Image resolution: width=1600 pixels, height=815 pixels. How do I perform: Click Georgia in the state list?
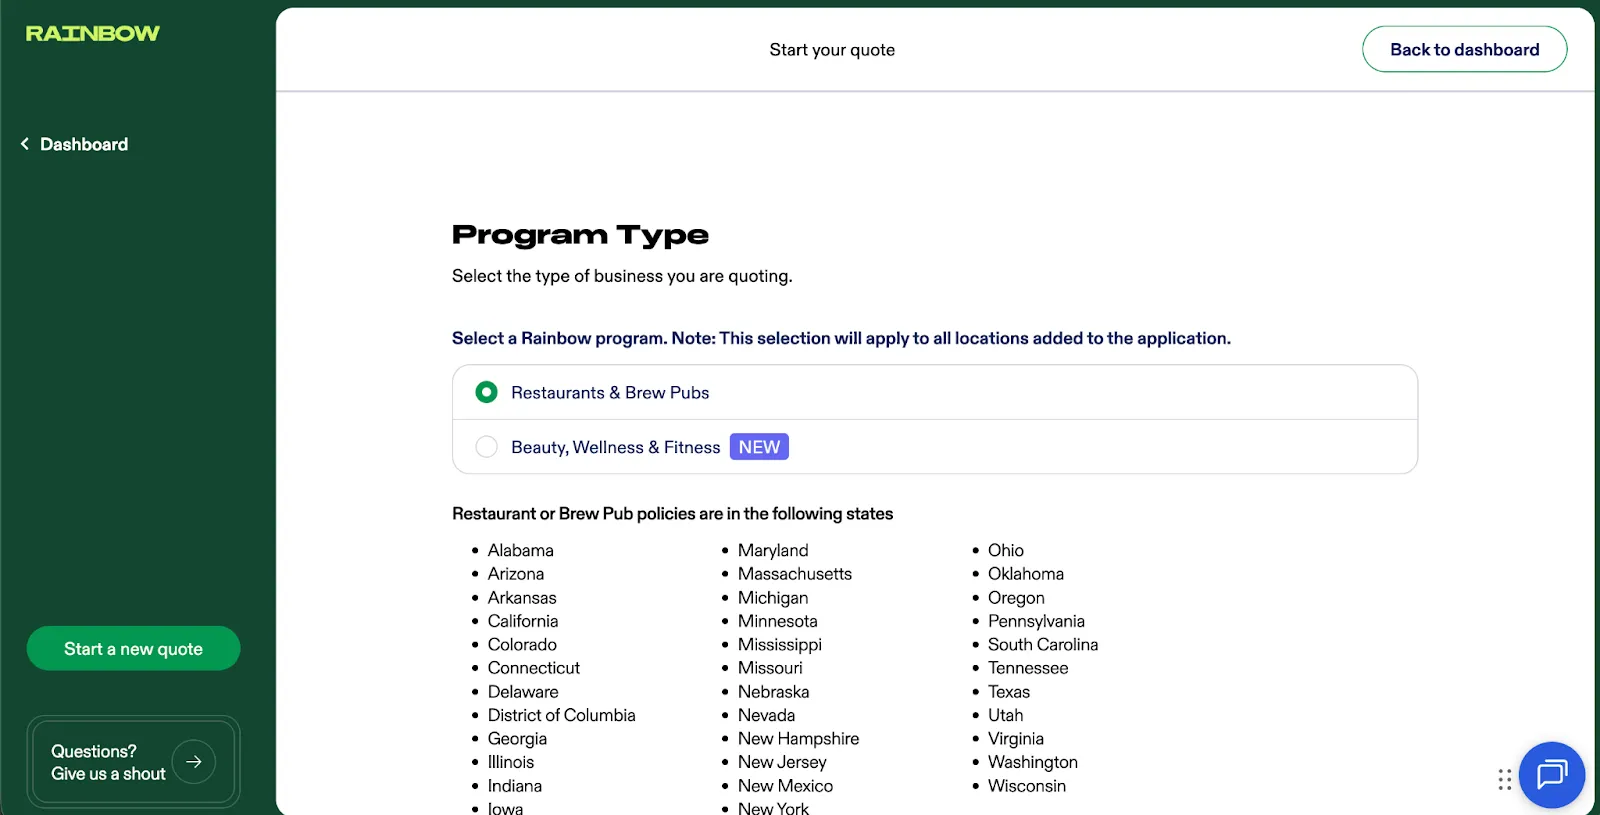pyautogui.click(x=517, y=739)
